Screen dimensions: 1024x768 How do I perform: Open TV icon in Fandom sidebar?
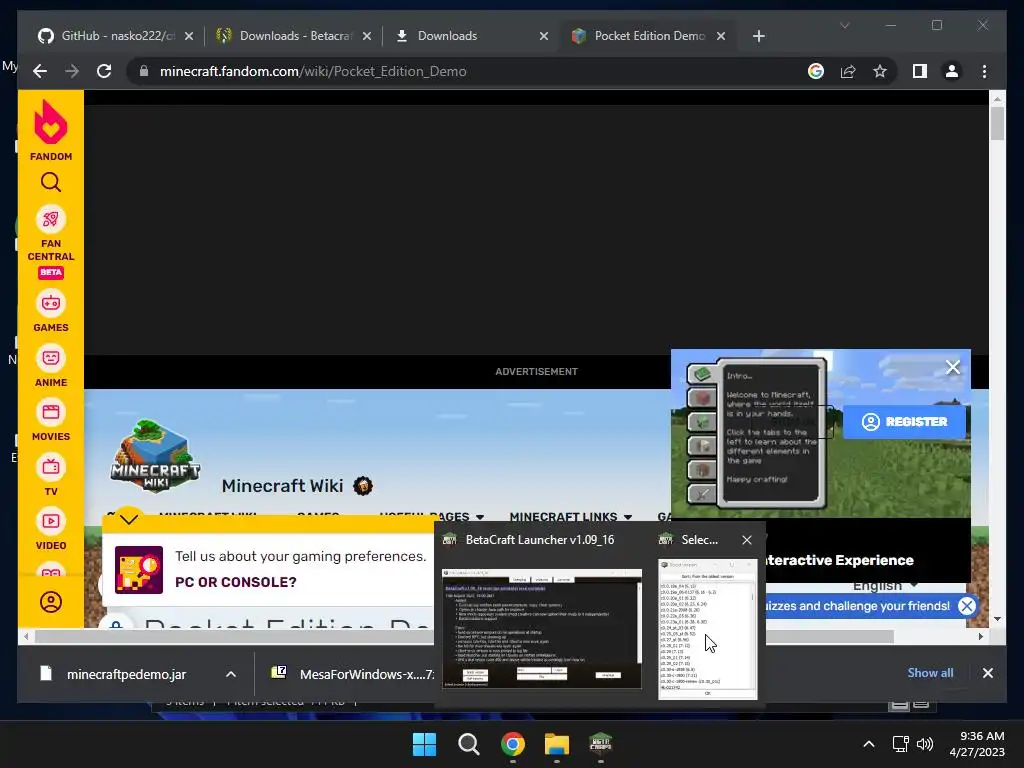pyautogui.click(x=50, y=467)
